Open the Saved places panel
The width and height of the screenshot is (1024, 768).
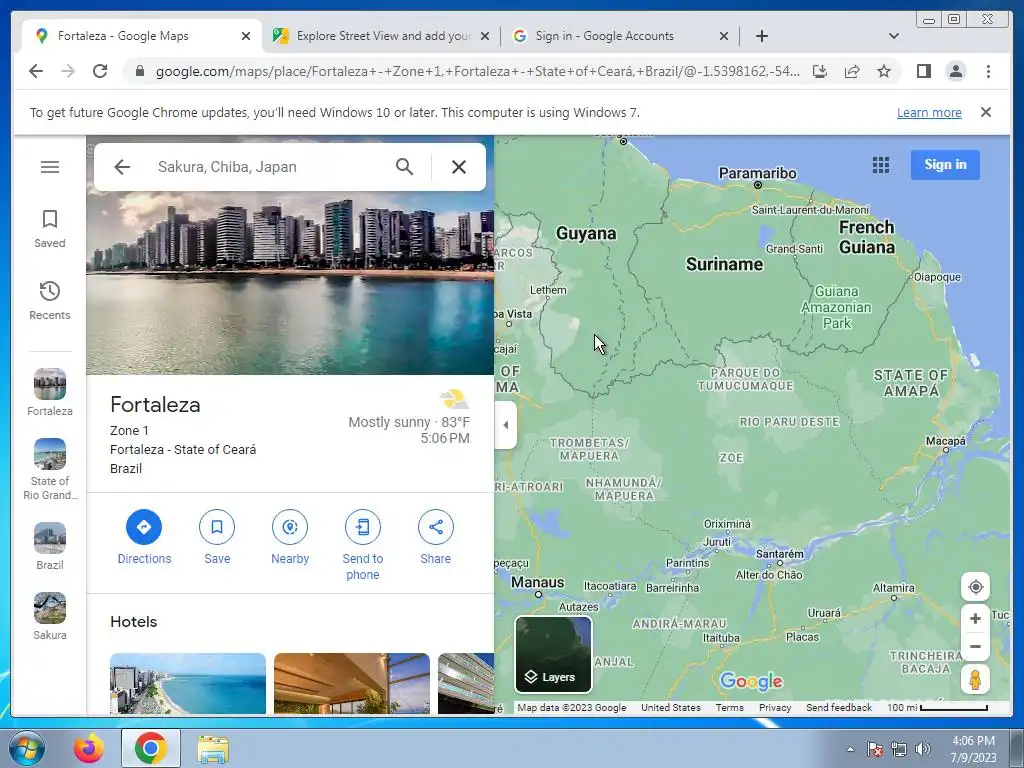coord(50,229)
